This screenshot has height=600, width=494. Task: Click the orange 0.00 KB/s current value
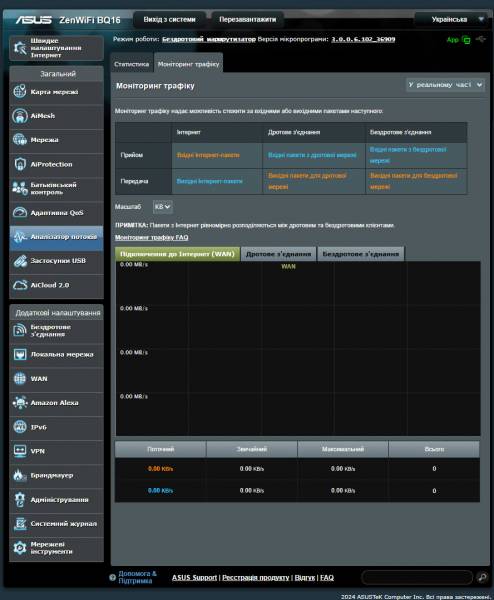pyautogui.click(x=160, y=469)
